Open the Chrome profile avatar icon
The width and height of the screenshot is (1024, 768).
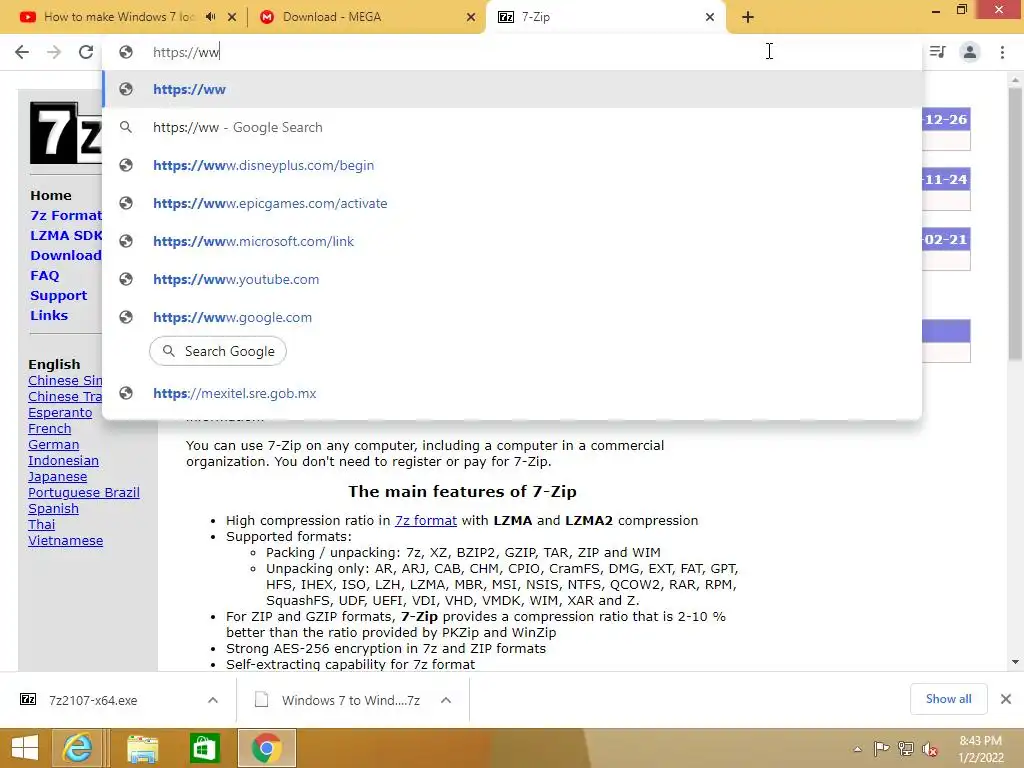coord(970,52)
